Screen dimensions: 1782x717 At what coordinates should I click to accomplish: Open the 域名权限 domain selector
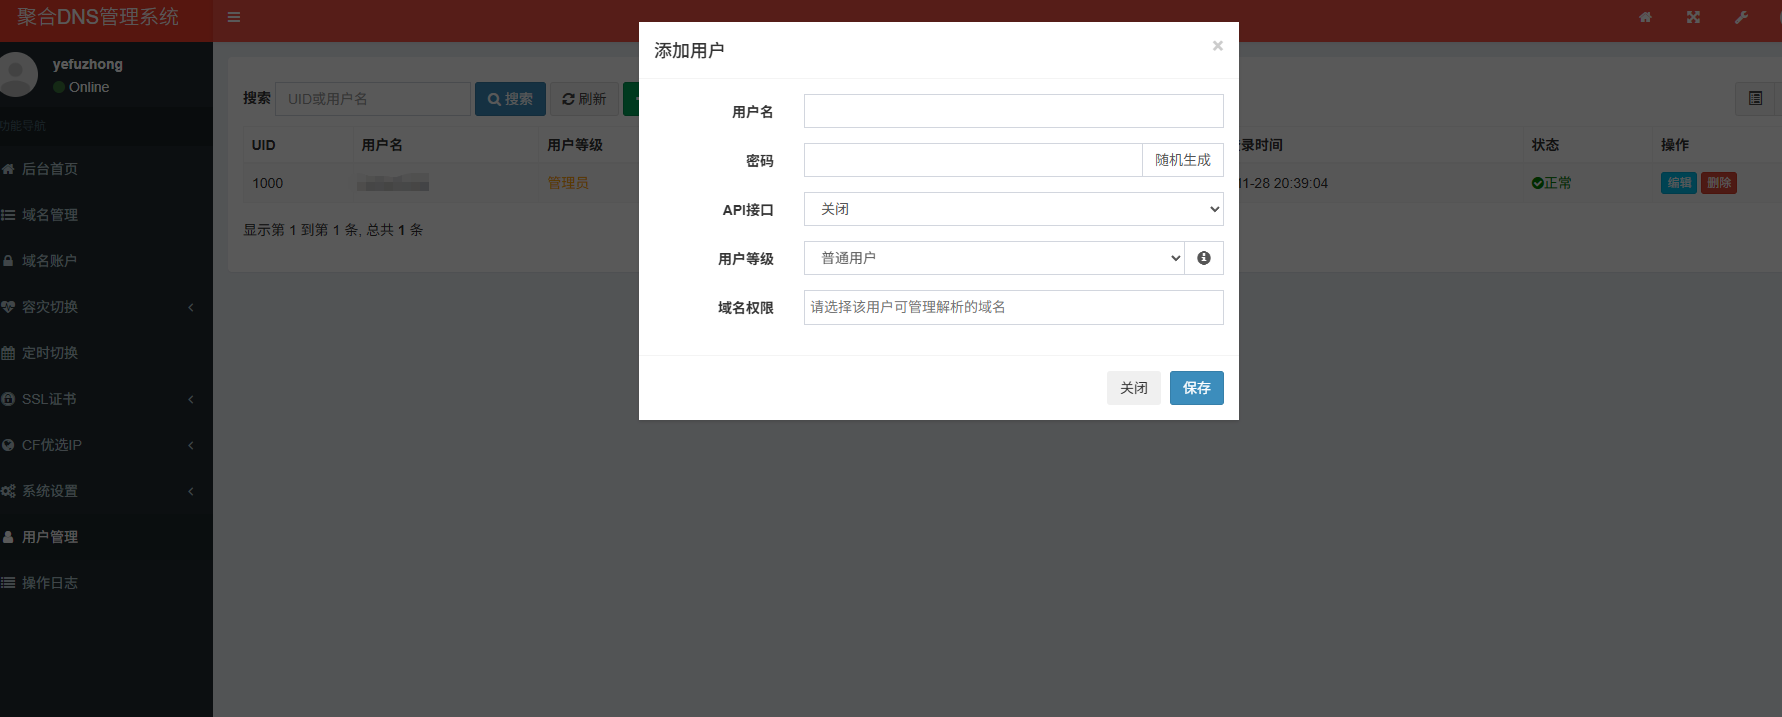tap(1013, 307)
